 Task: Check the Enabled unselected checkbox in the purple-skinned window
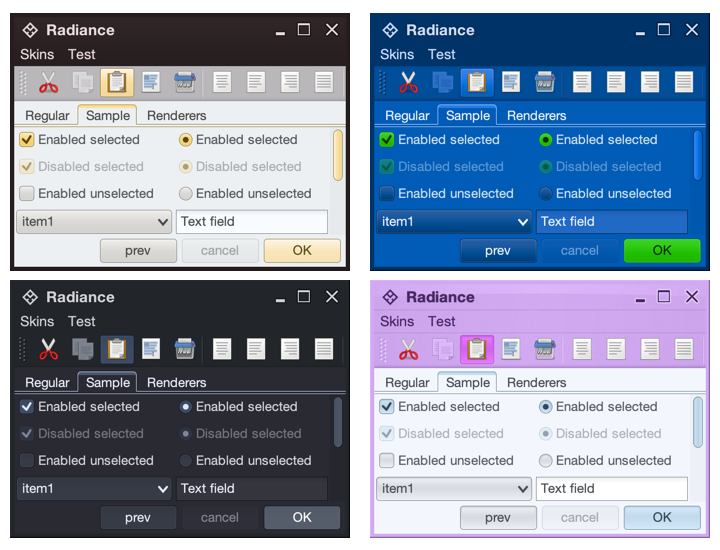(387, 460)
